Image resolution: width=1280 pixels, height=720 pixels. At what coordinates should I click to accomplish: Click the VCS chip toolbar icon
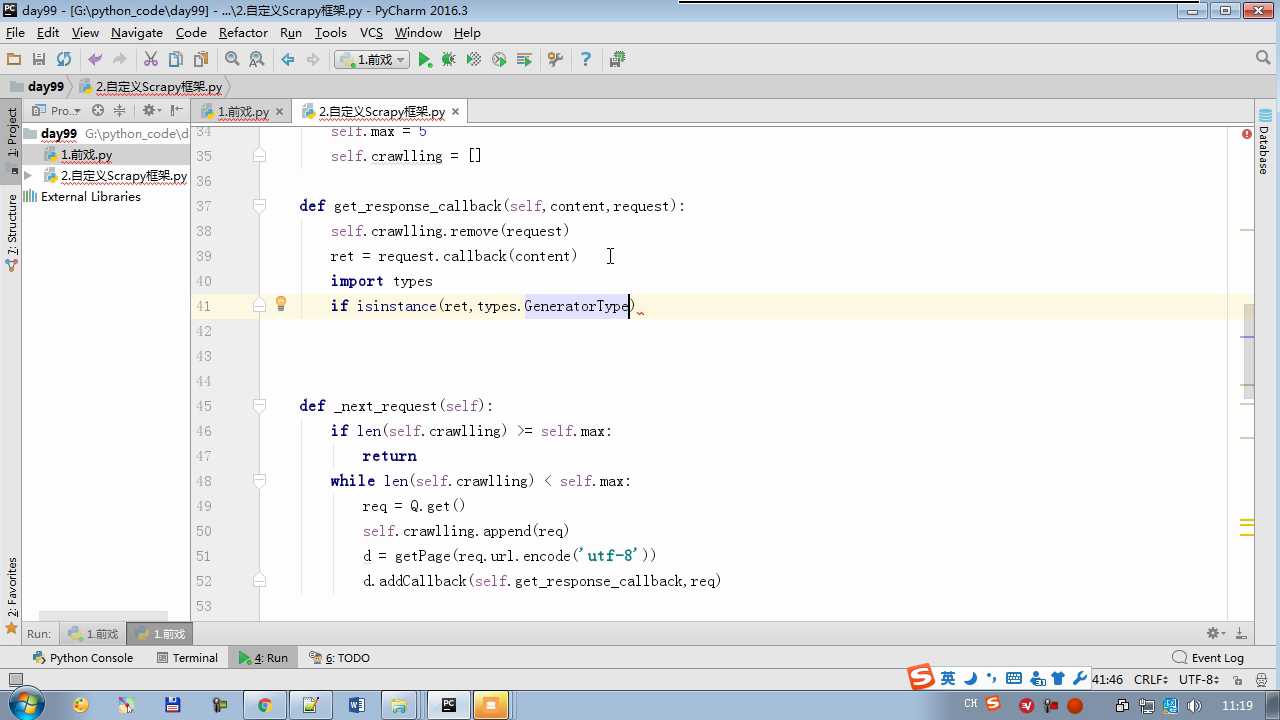click(617, 60)
